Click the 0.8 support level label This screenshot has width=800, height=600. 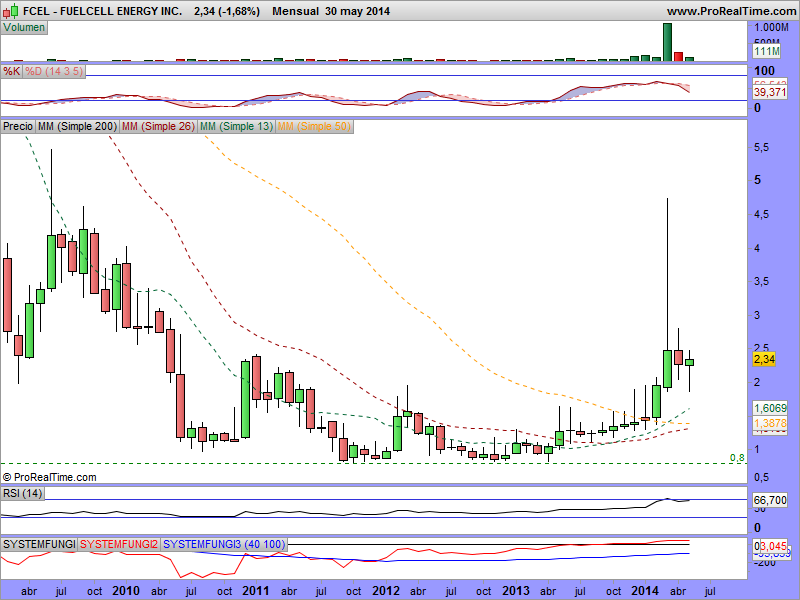pyautogui.click(x=737, y=458)
